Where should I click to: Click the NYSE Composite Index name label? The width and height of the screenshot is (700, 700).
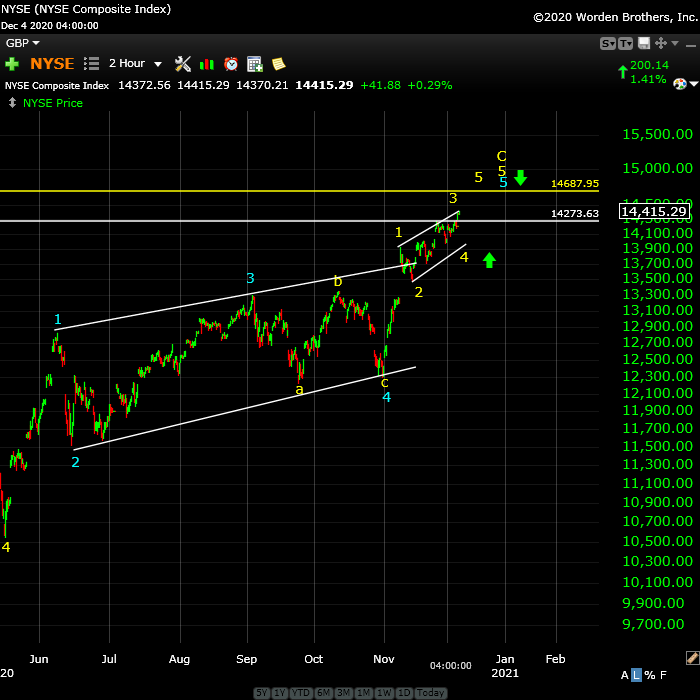pos(57,85)
